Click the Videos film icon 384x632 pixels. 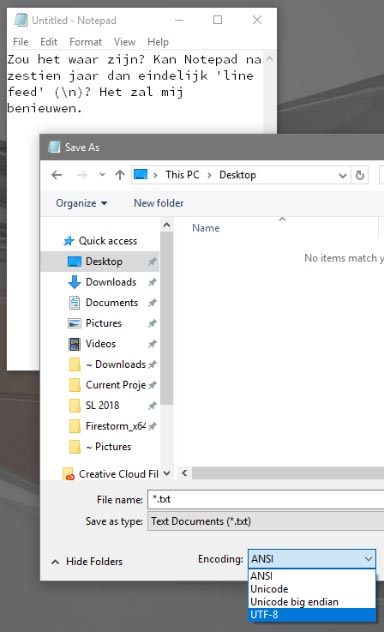[x=75, y=344]
